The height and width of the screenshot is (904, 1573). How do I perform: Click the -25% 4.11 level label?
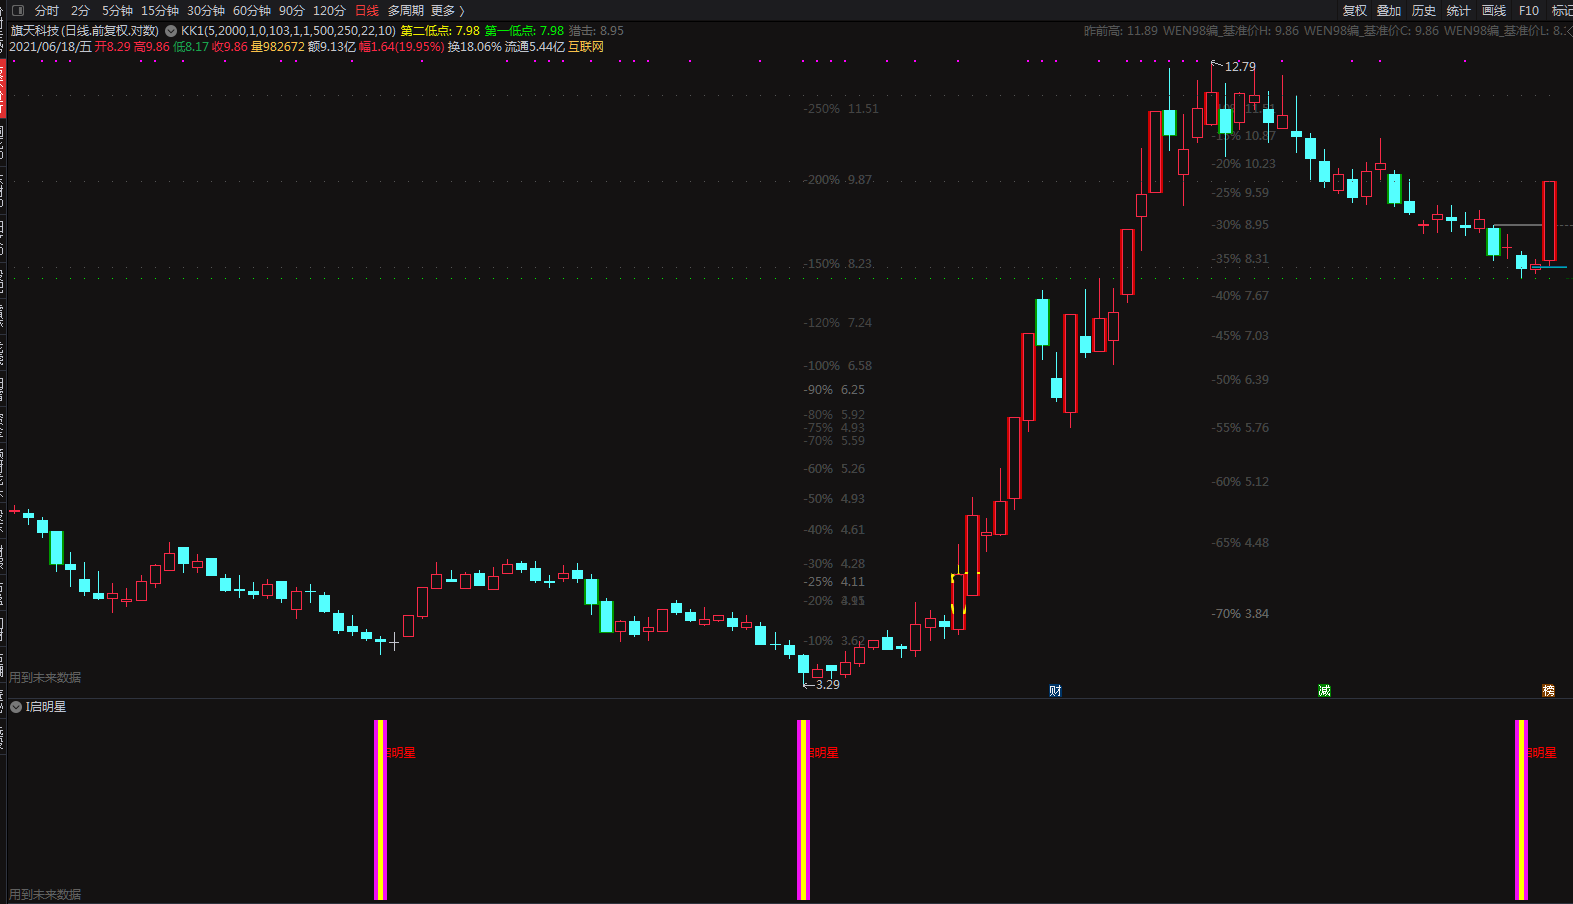pyautogui.click(x=834, y=582)
